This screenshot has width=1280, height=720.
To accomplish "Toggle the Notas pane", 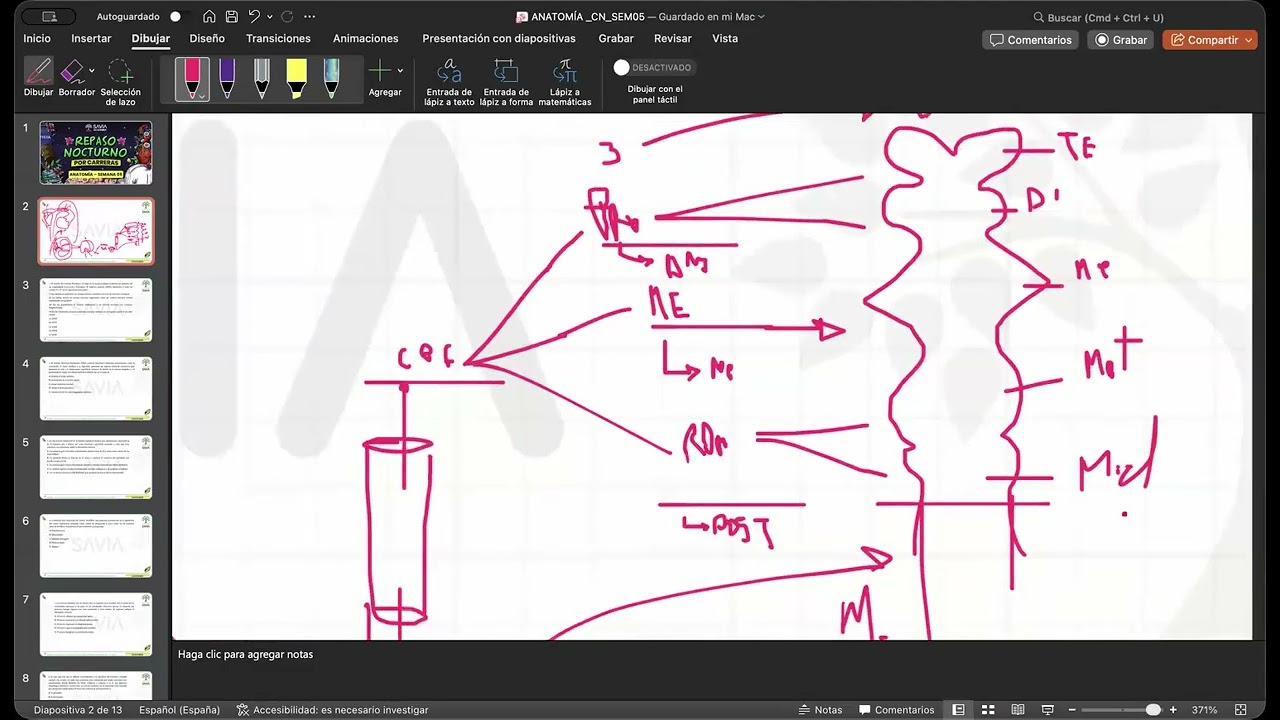I will coord(820,710).
